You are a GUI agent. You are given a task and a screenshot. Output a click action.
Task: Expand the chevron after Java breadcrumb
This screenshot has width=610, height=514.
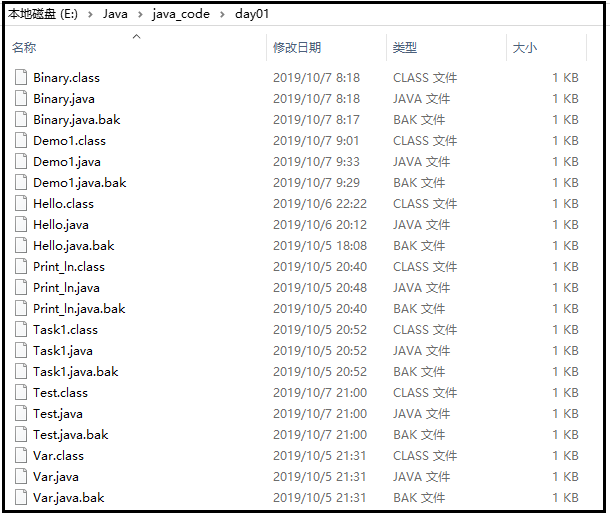coord(140,15)
